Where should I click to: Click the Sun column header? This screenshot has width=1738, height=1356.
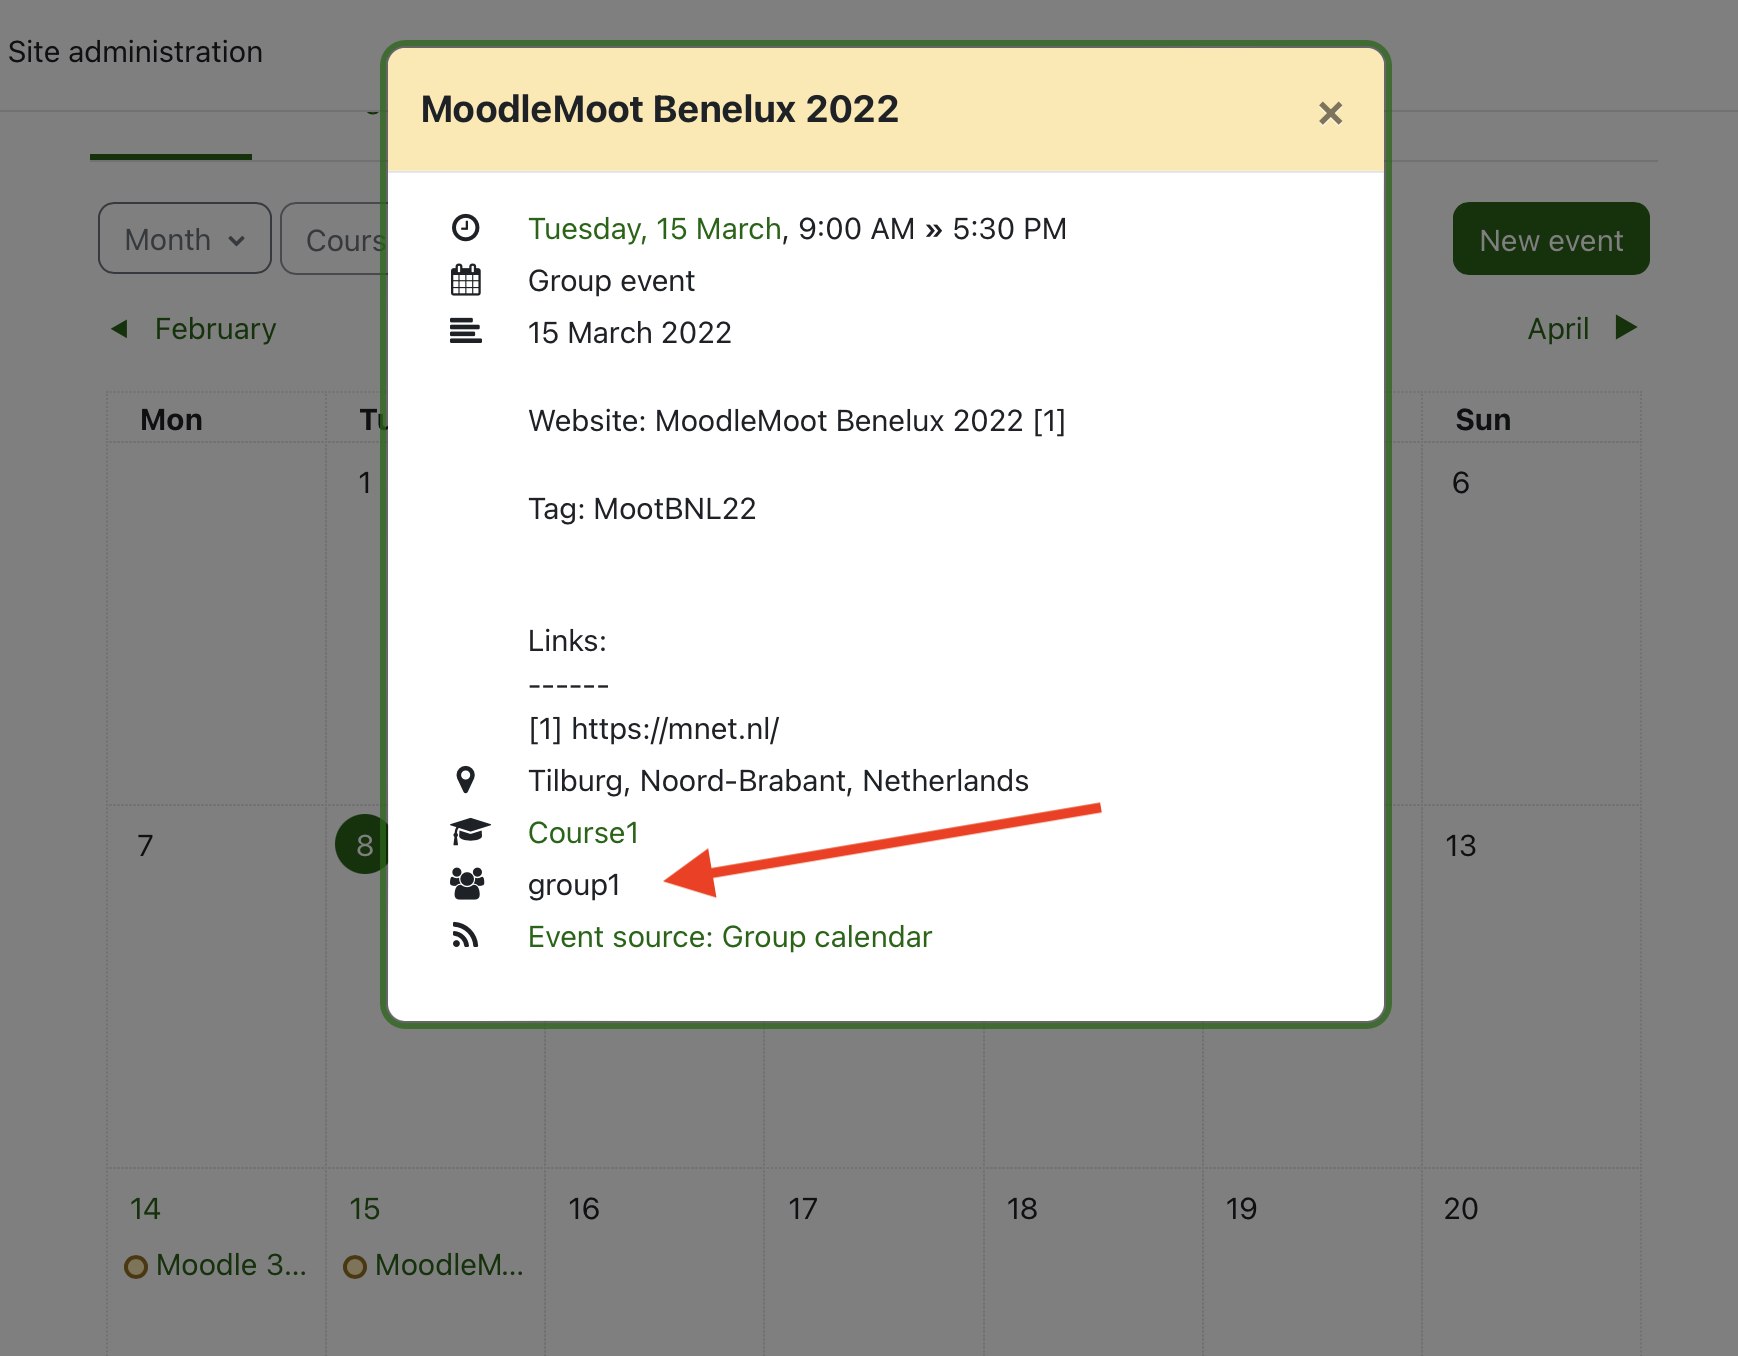coord(1483,420)
